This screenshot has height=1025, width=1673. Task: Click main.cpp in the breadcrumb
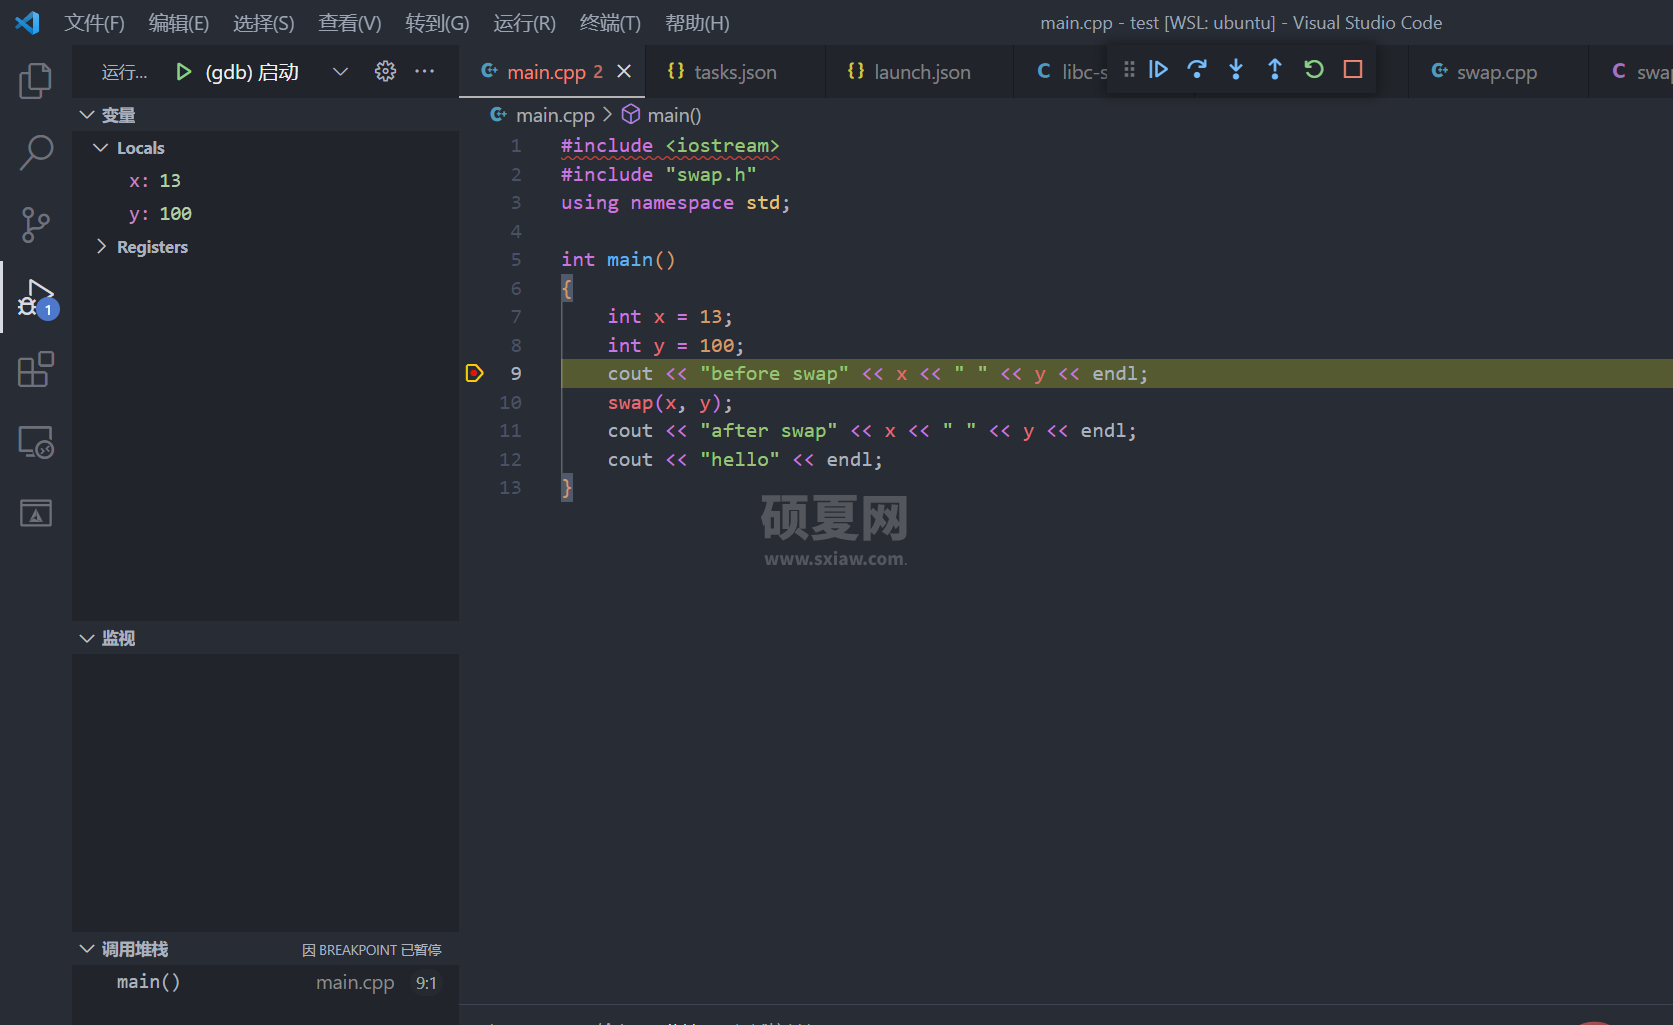coord(555,115)
